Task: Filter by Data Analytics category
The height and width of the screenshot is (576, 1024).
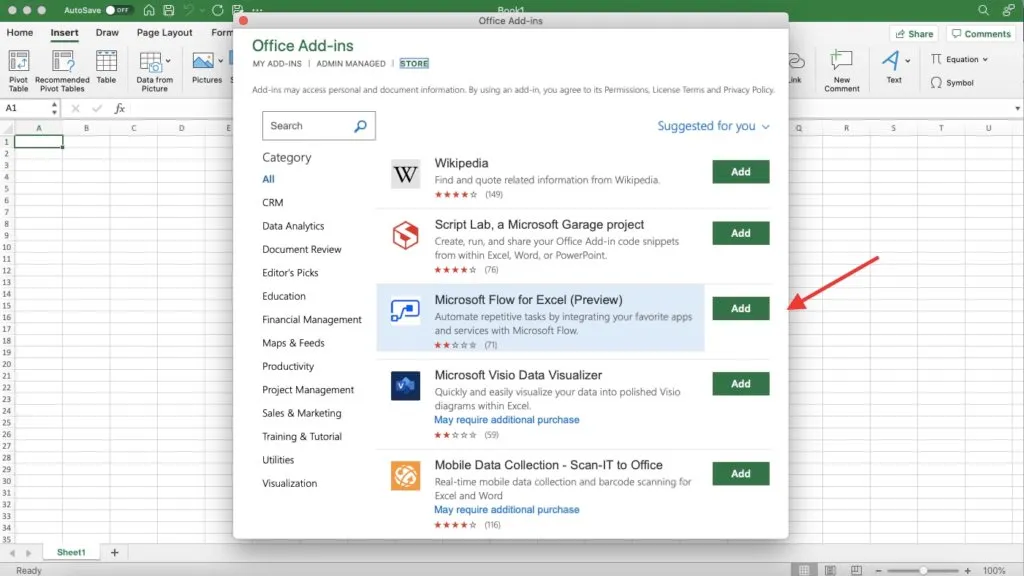Action: (293, 226)
